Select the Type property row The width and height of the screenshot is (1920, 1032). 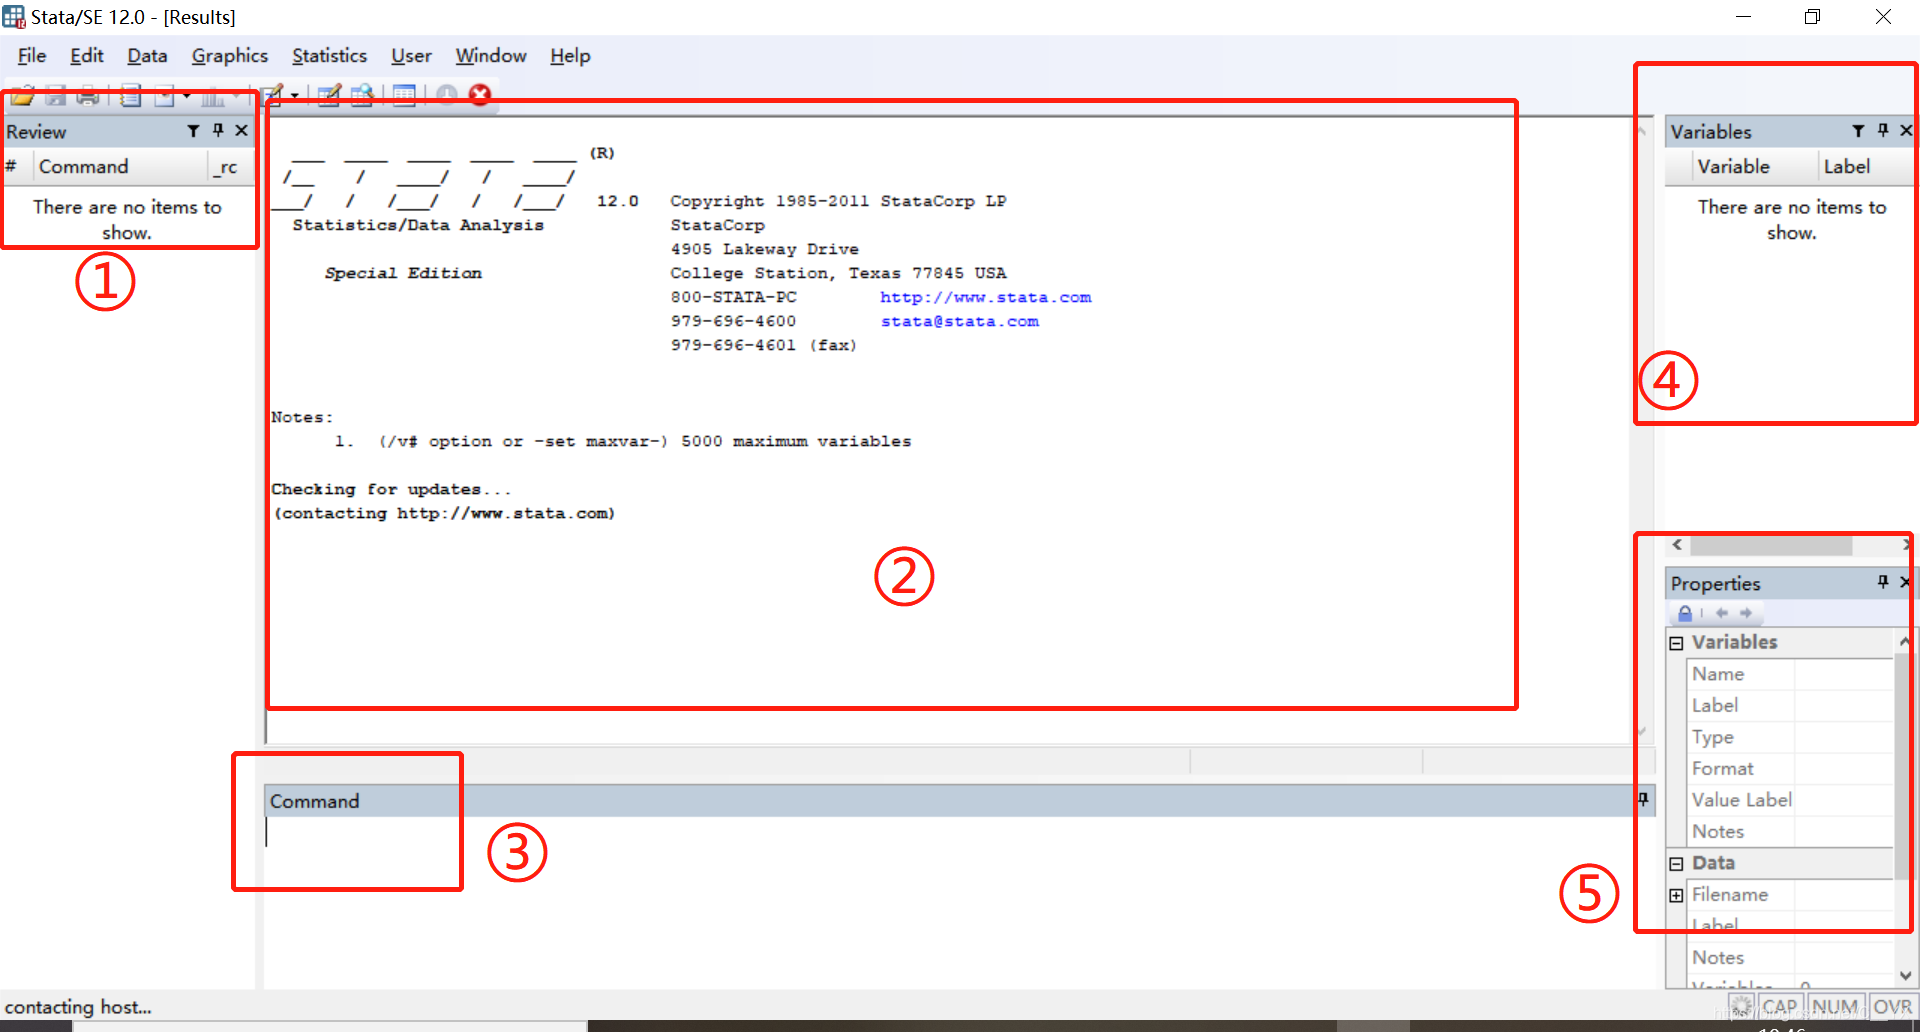tap(1790, 737)
